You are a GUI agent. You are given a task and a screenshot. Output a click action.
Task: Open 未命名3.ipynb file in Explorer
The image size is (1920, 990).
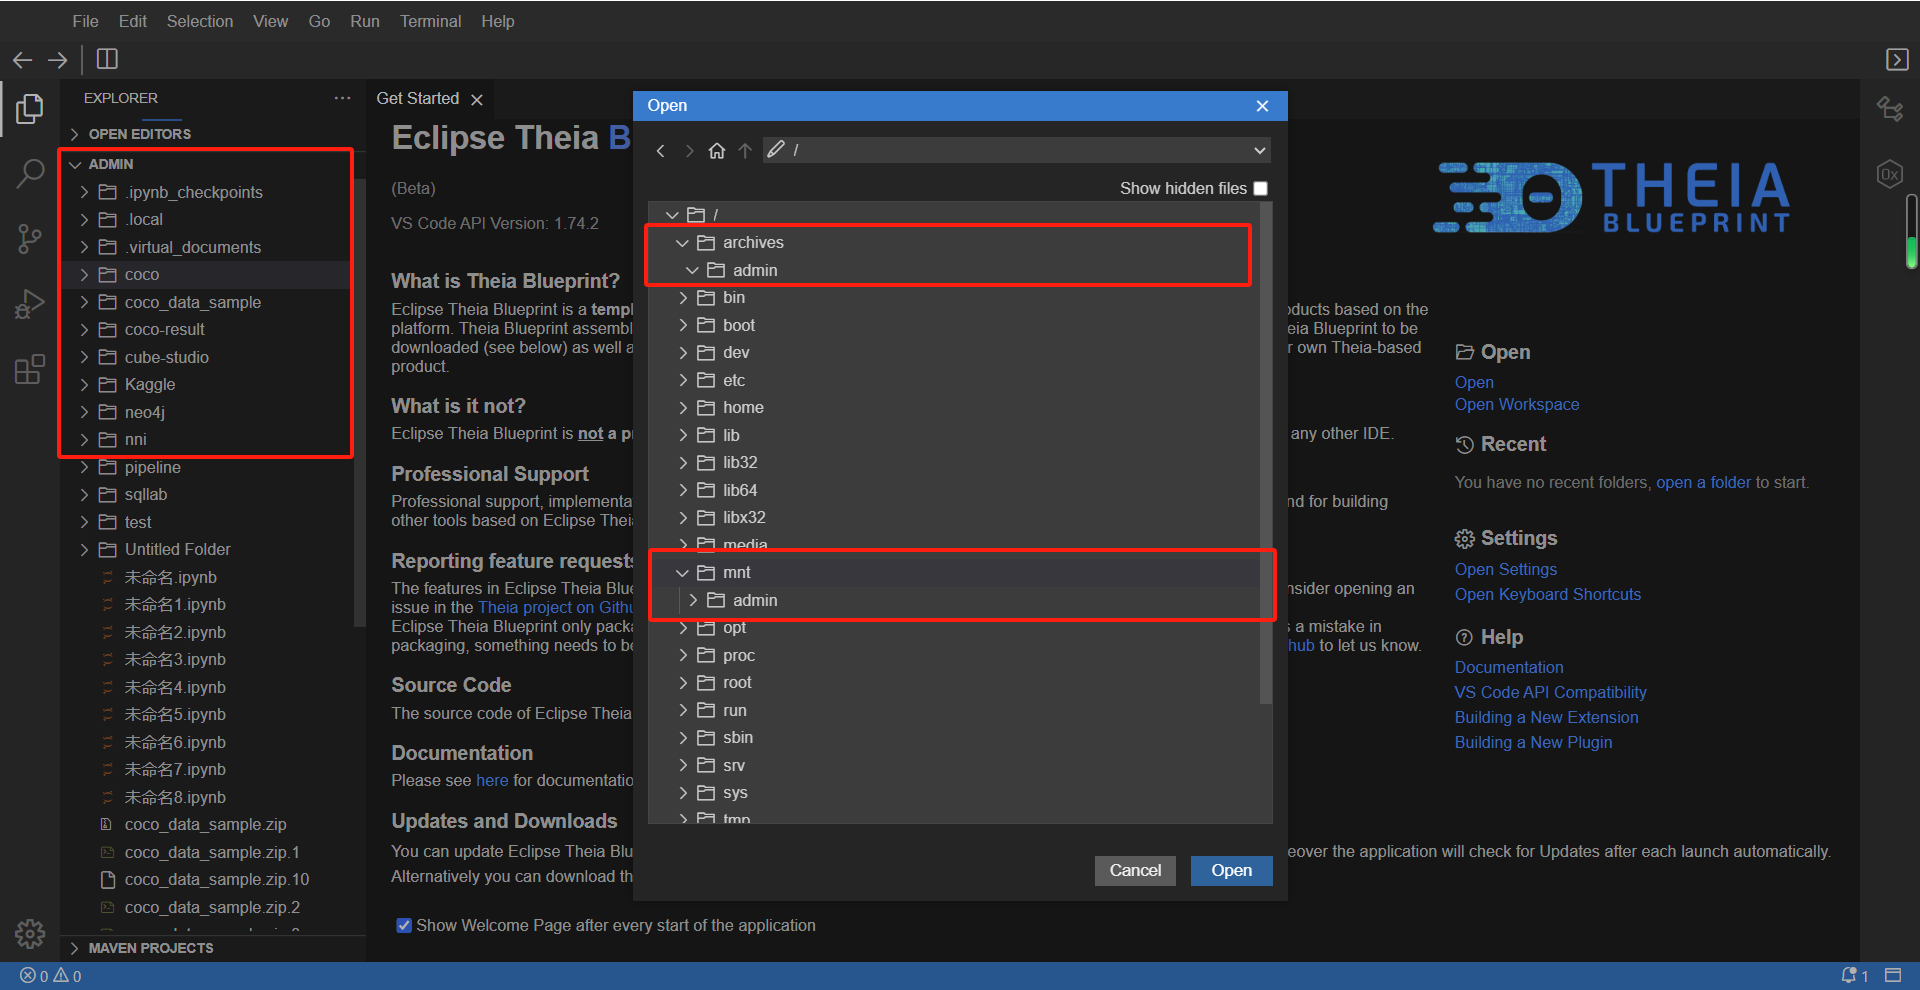tap(174, 660)
